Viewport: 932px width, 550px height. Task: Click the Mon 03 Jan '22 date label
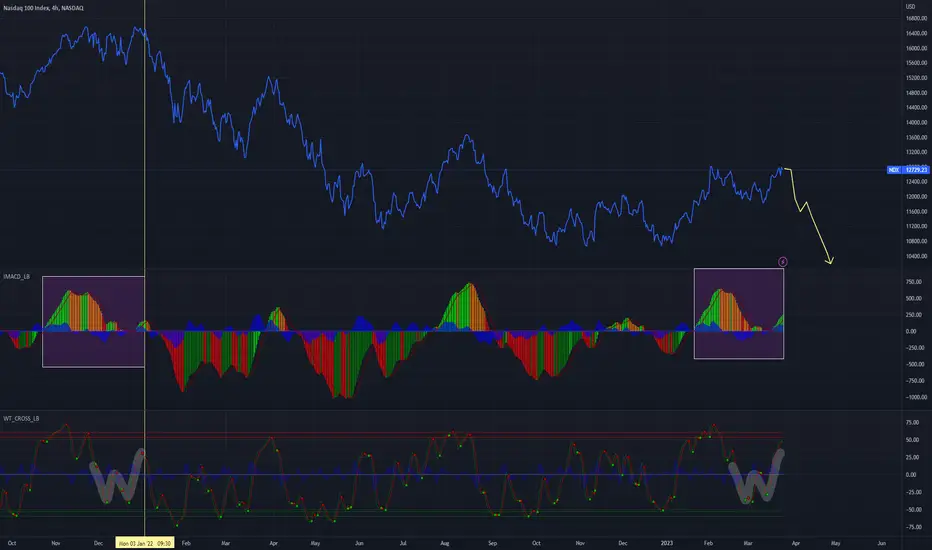(144, 543)
